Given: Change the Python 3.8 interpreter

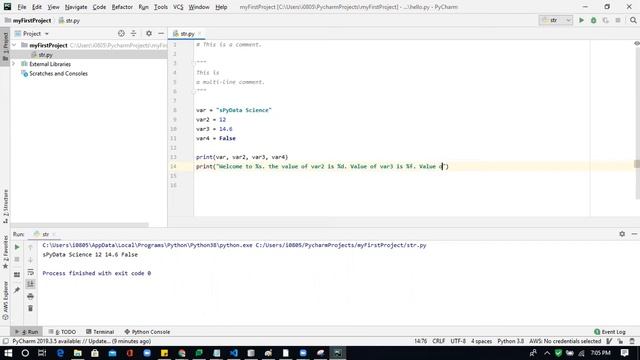Looking at the screenshot, I should pyautogui.click(x=511, y=341).
